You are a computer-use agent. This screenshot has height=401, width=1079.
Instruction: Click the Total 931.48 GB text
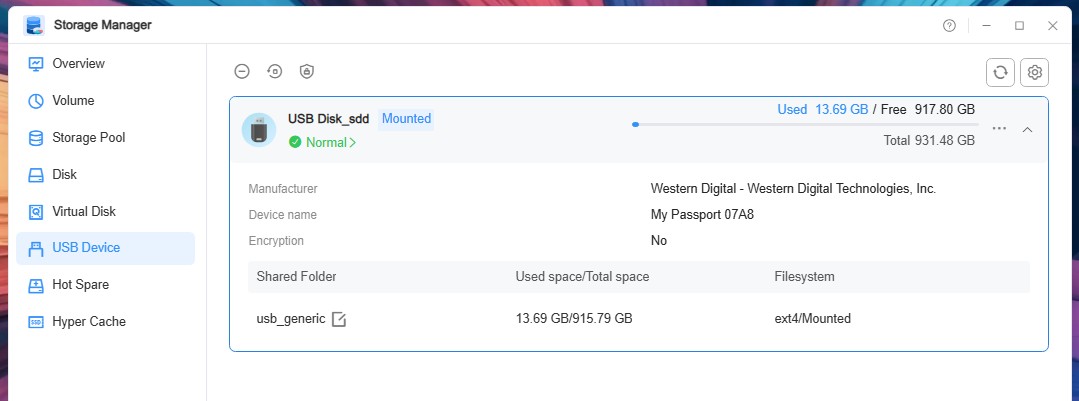tap(929, 140)
